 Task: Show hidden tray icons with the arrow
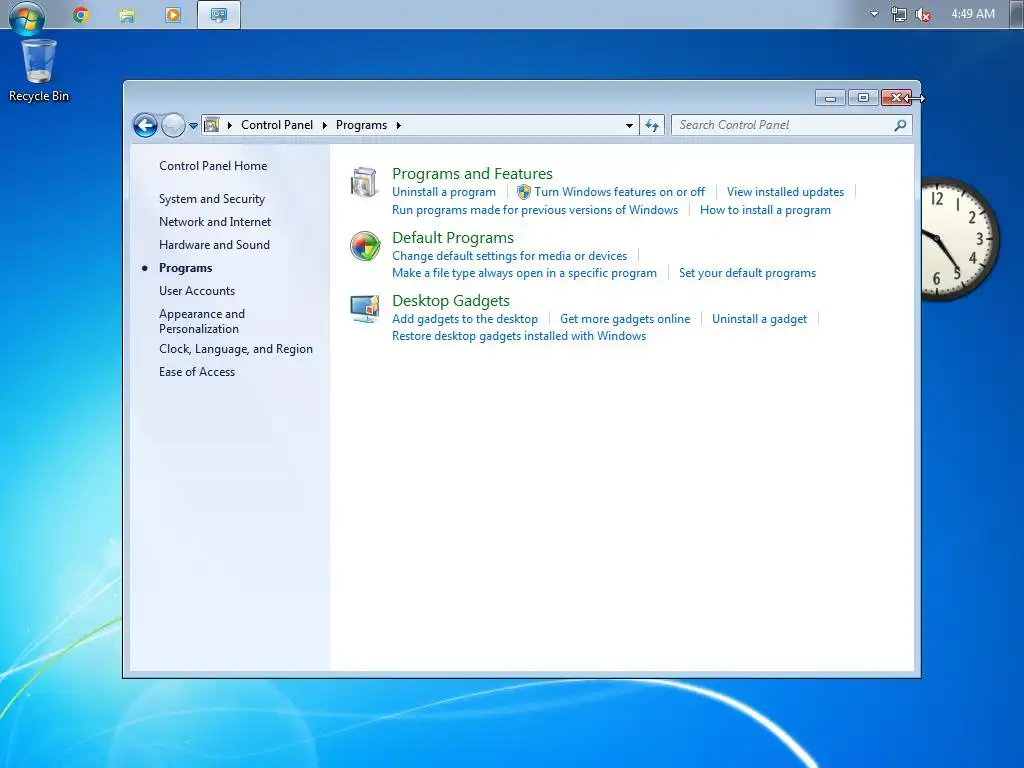tap(874, 14)
